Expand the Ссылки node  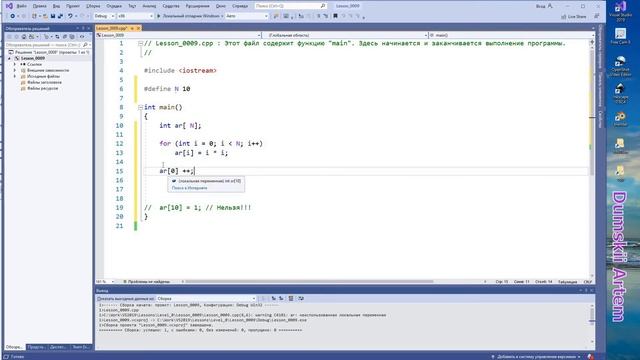coord(15,64)
